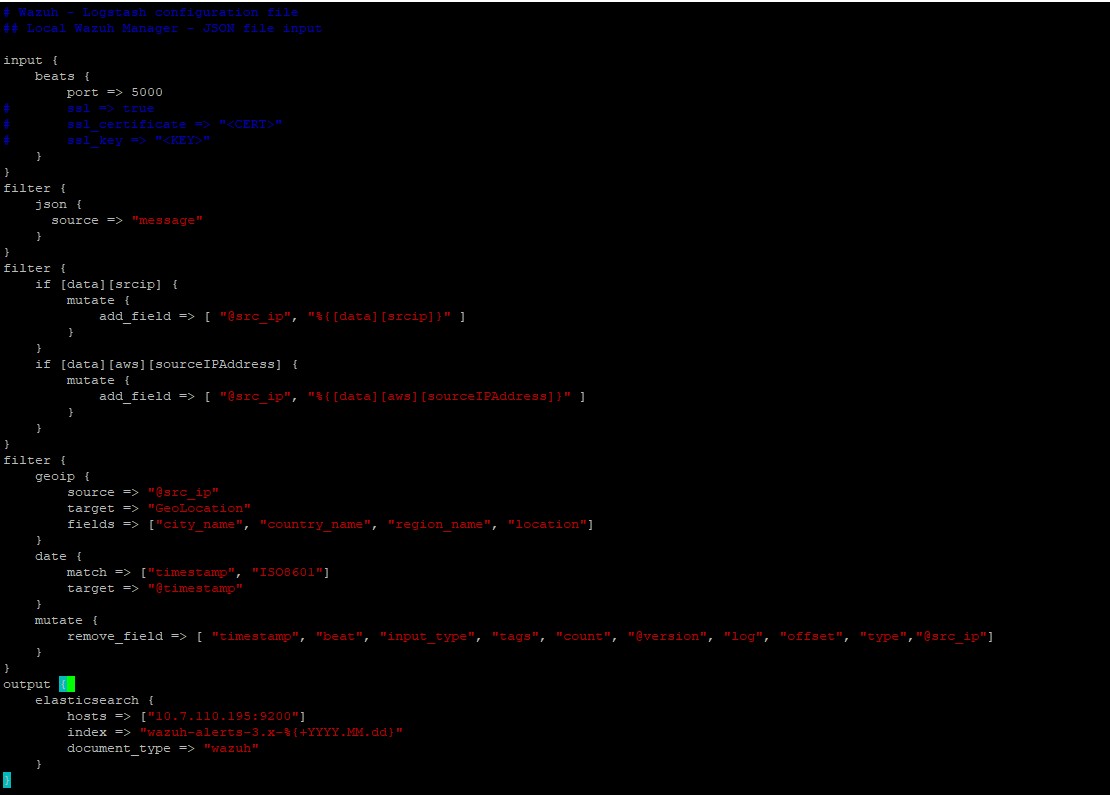Click the word 'input' on the third line
This screenshot has width=1110, height=795.
[23, 60]
